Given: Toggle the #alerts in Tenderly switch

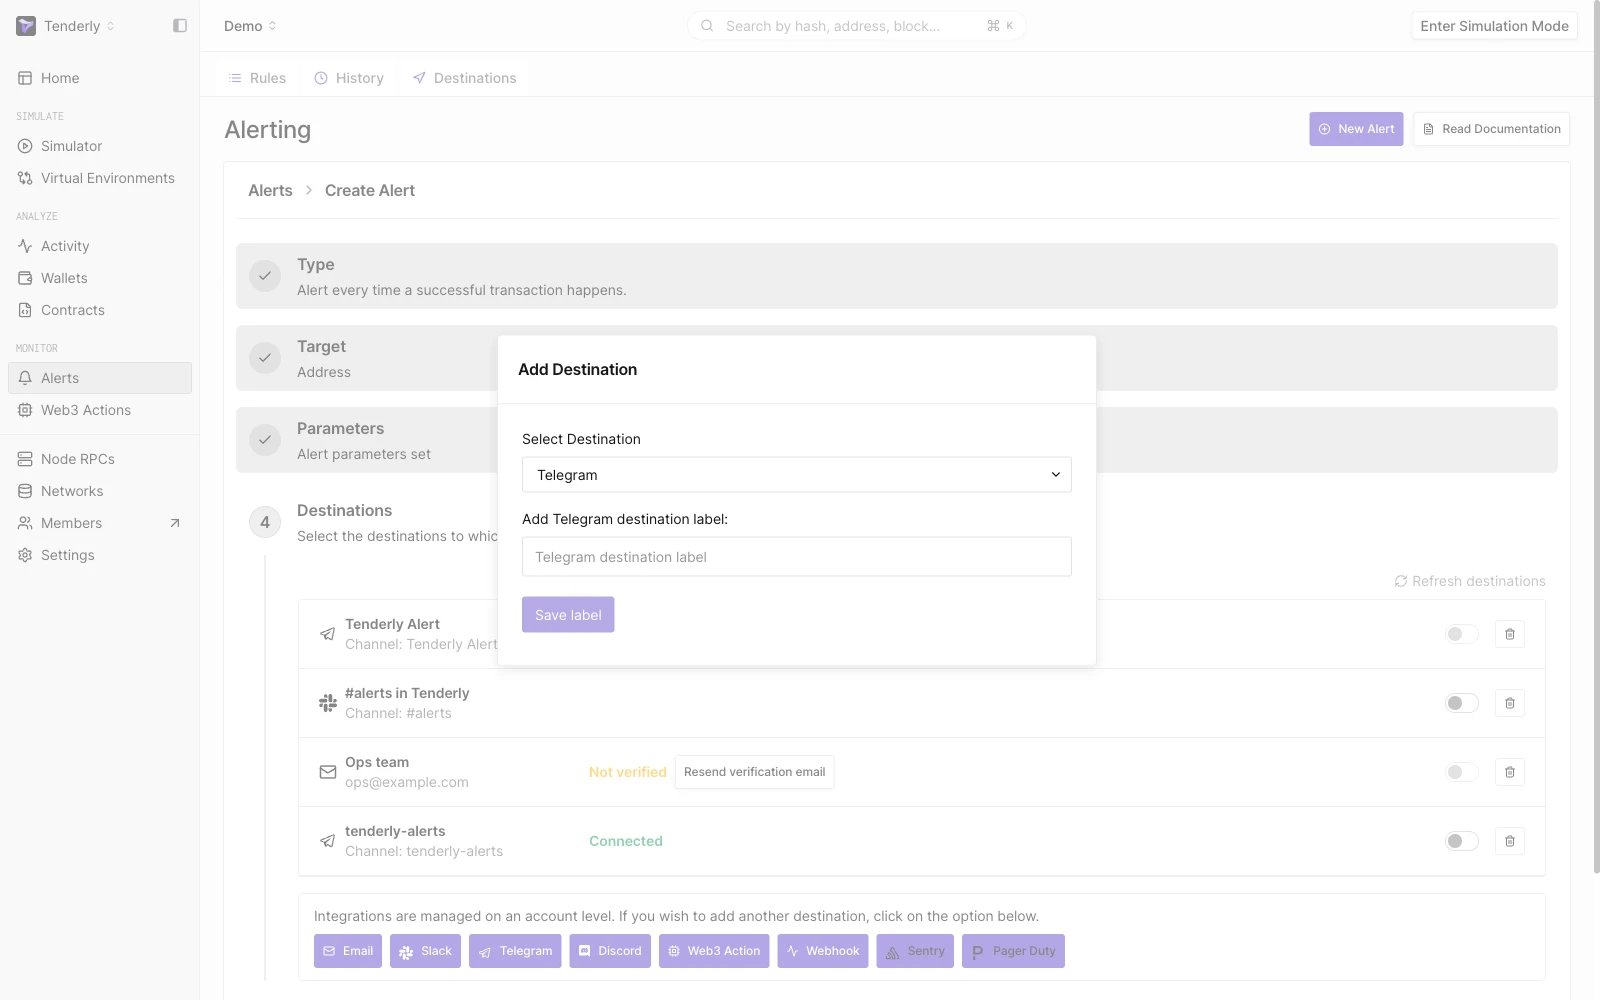Looking at the screenshot, I should tap(1462, 703).
